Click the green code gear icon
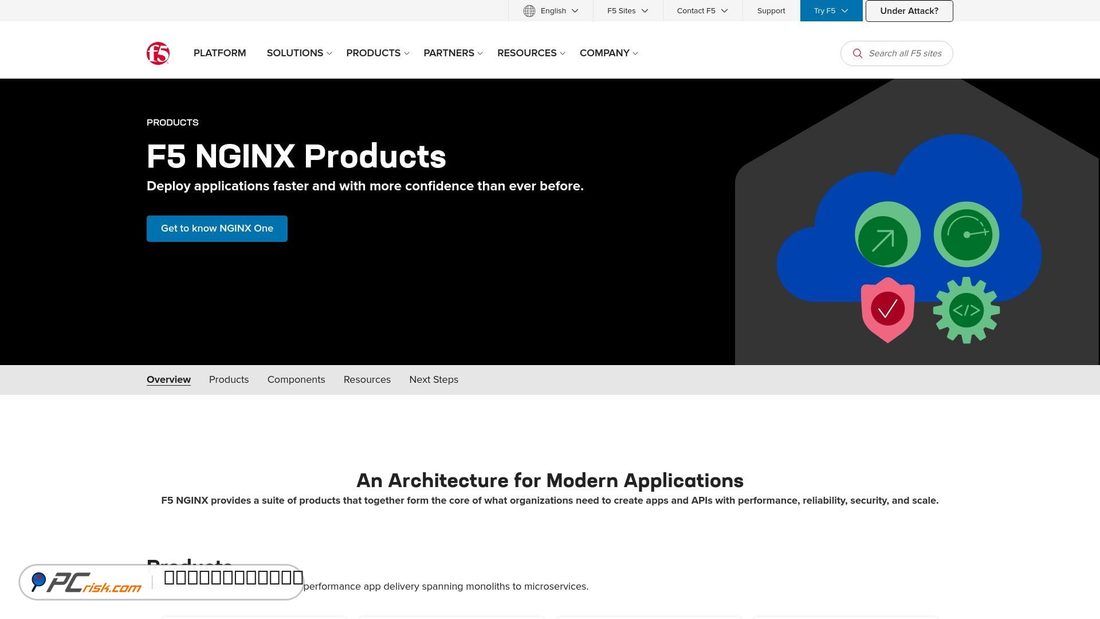 966,310
